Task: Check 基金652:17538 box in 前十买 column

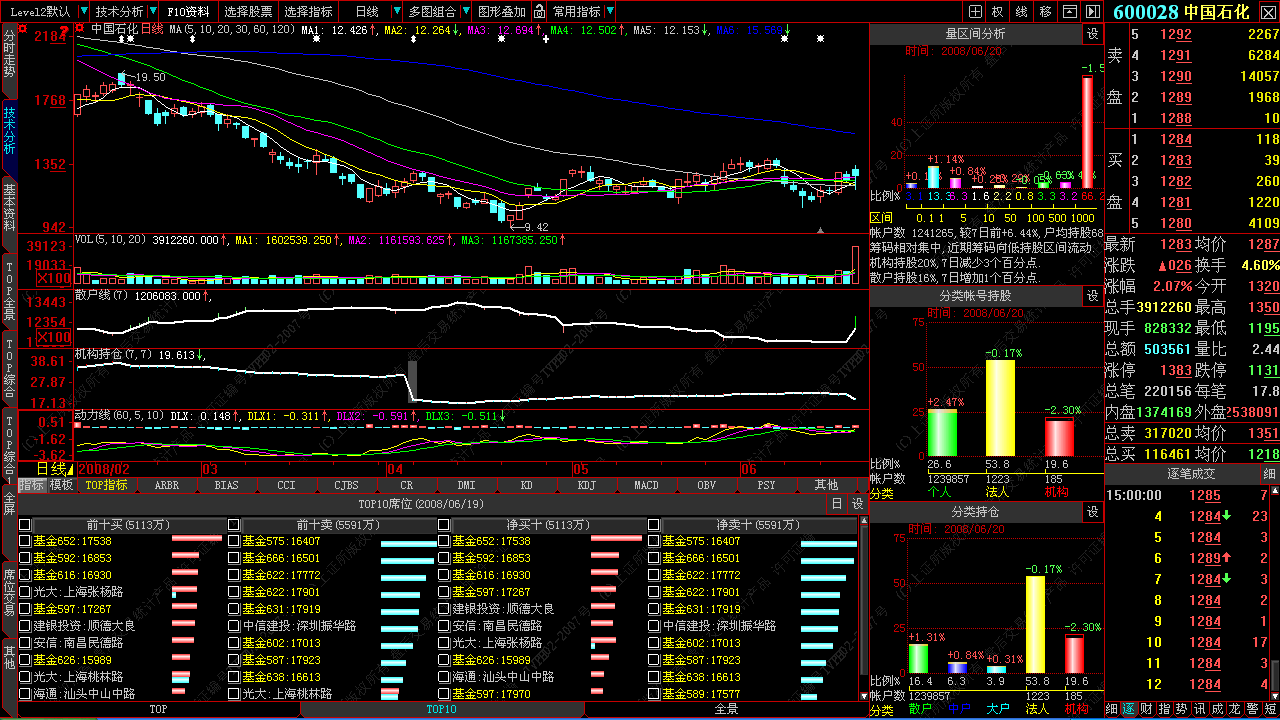Action: 25,541
